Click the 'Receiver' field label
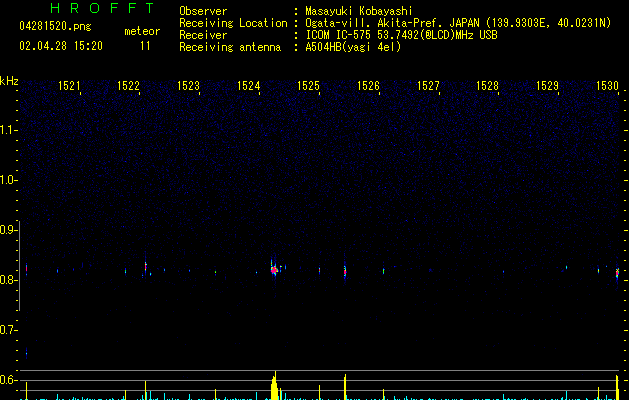This screenshot has height=400, width=629. tap(203, 35)
